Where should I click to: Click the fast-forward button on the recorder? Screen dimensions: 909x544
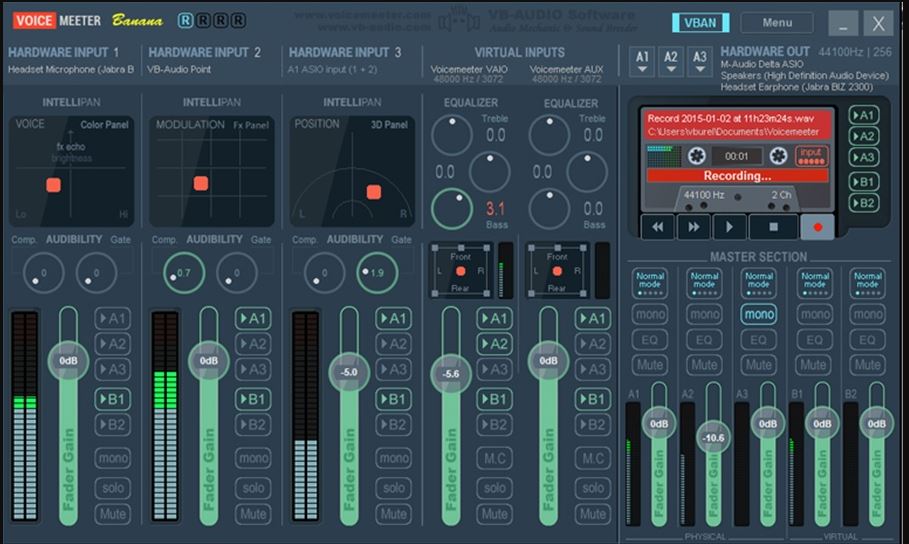(x=693, y=227)
